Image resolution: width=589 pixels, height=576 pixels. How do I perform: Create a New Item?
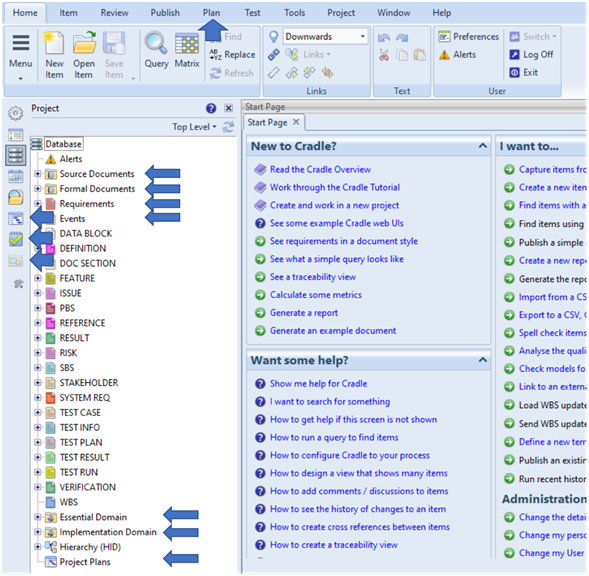(54, 54)
